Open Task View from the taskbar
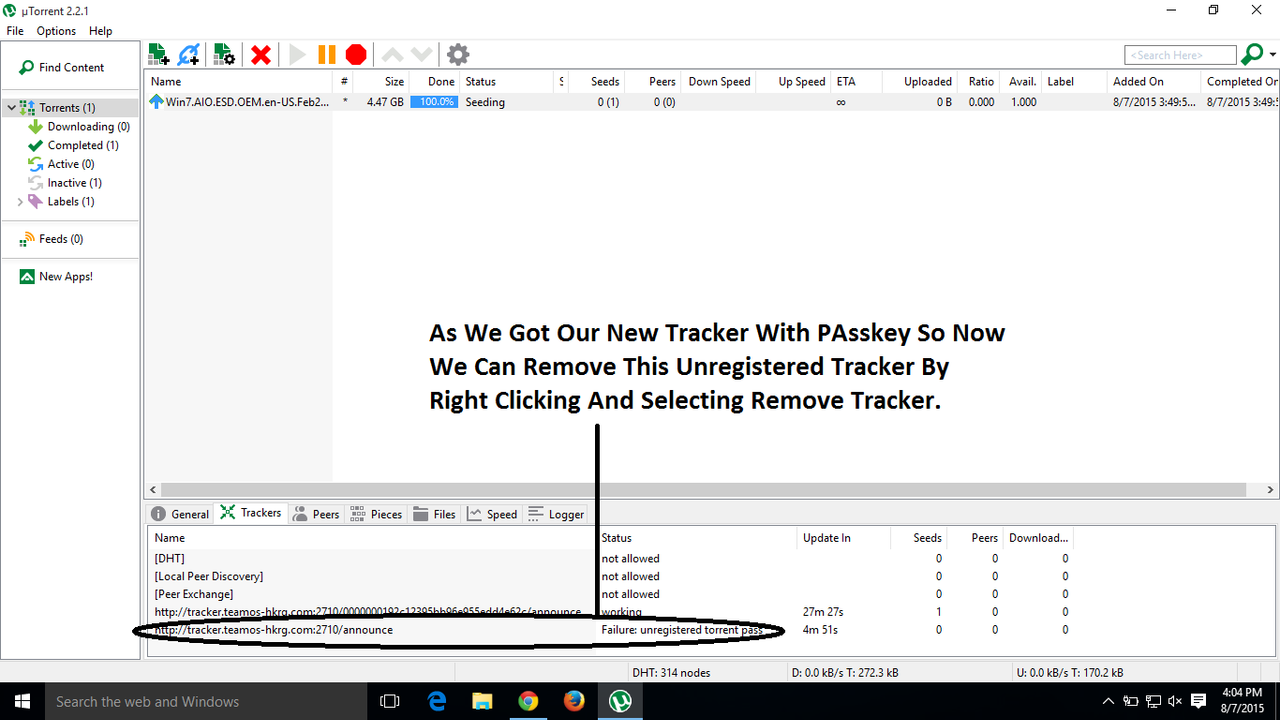The height and width of the screenshot is (720, 1280). coord(391,701)
